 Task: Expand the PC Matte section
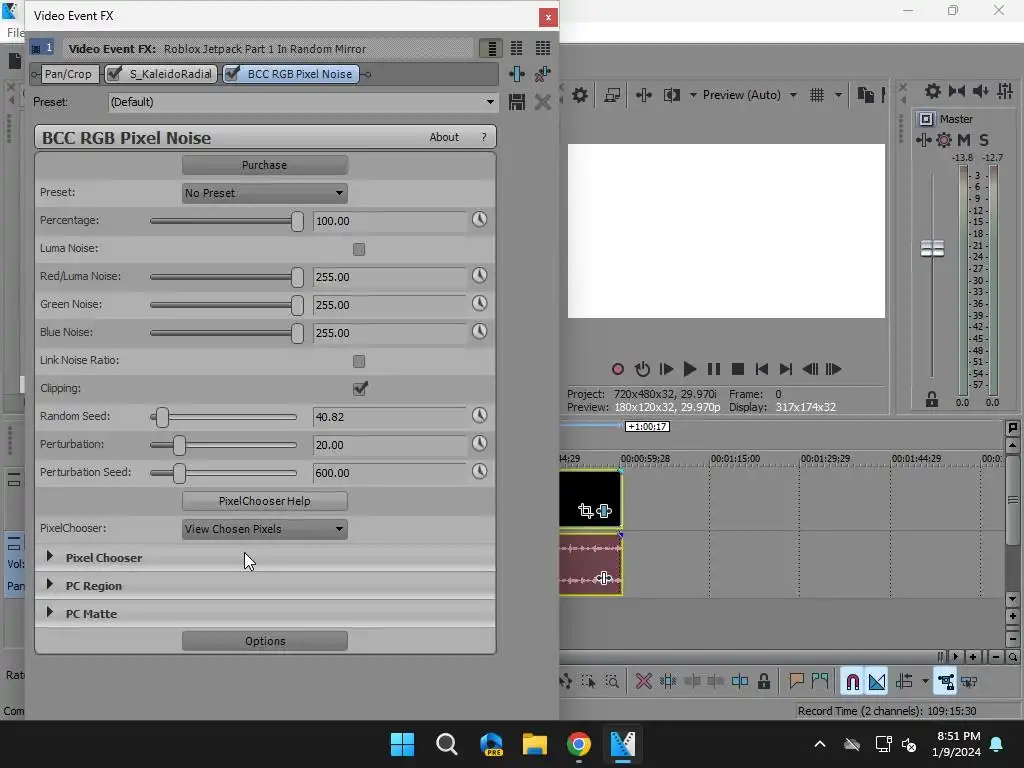click(50, 613)
